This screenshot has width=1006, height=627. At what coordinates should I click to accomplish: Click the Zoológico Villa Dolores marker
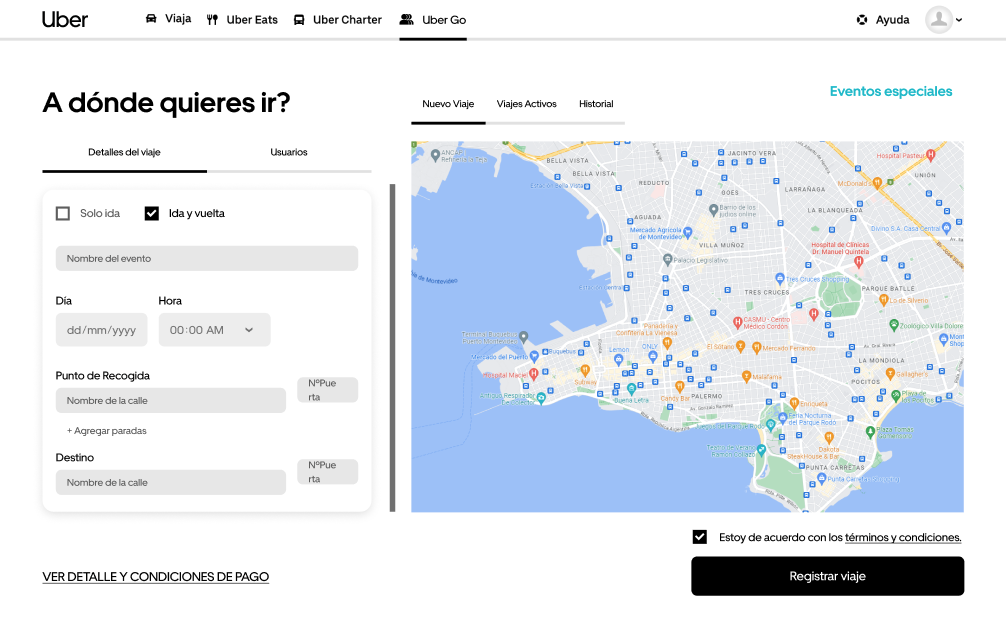coord(894,325)
